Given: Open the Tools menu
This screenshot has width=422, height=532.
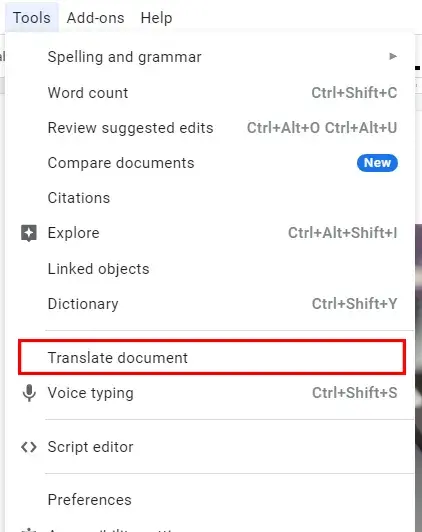Looking at the screenshot, I should (x=32, y=18).
